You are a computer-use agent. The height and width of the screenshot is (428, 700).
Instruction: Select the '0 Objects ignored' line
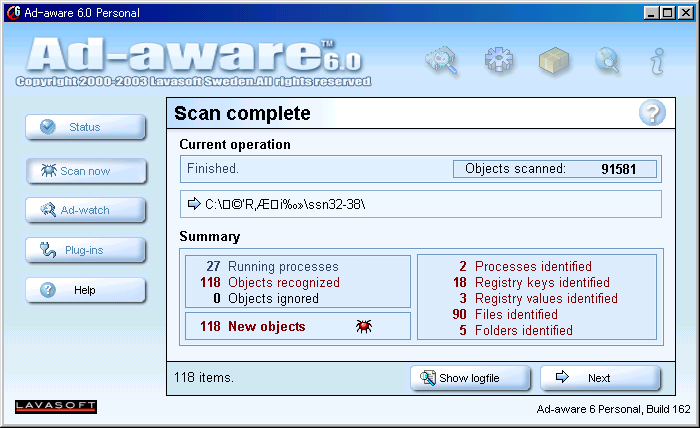266,299
